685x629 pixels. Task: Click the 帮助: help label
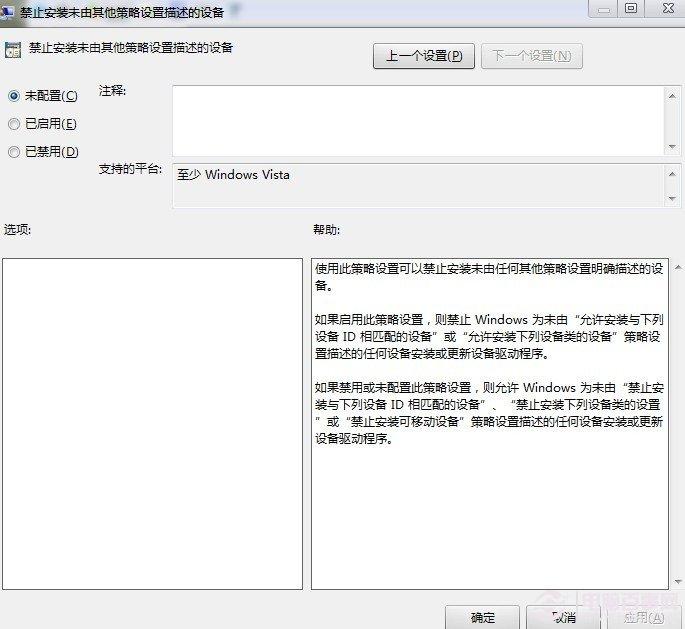326,229
